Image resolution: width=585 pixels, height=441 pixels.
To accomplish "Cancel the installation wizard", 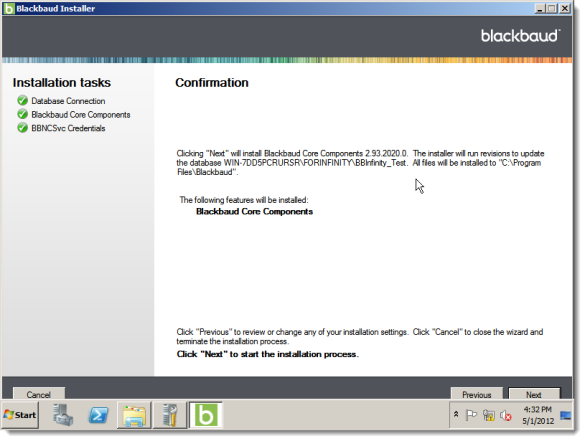I will (38, 394).
